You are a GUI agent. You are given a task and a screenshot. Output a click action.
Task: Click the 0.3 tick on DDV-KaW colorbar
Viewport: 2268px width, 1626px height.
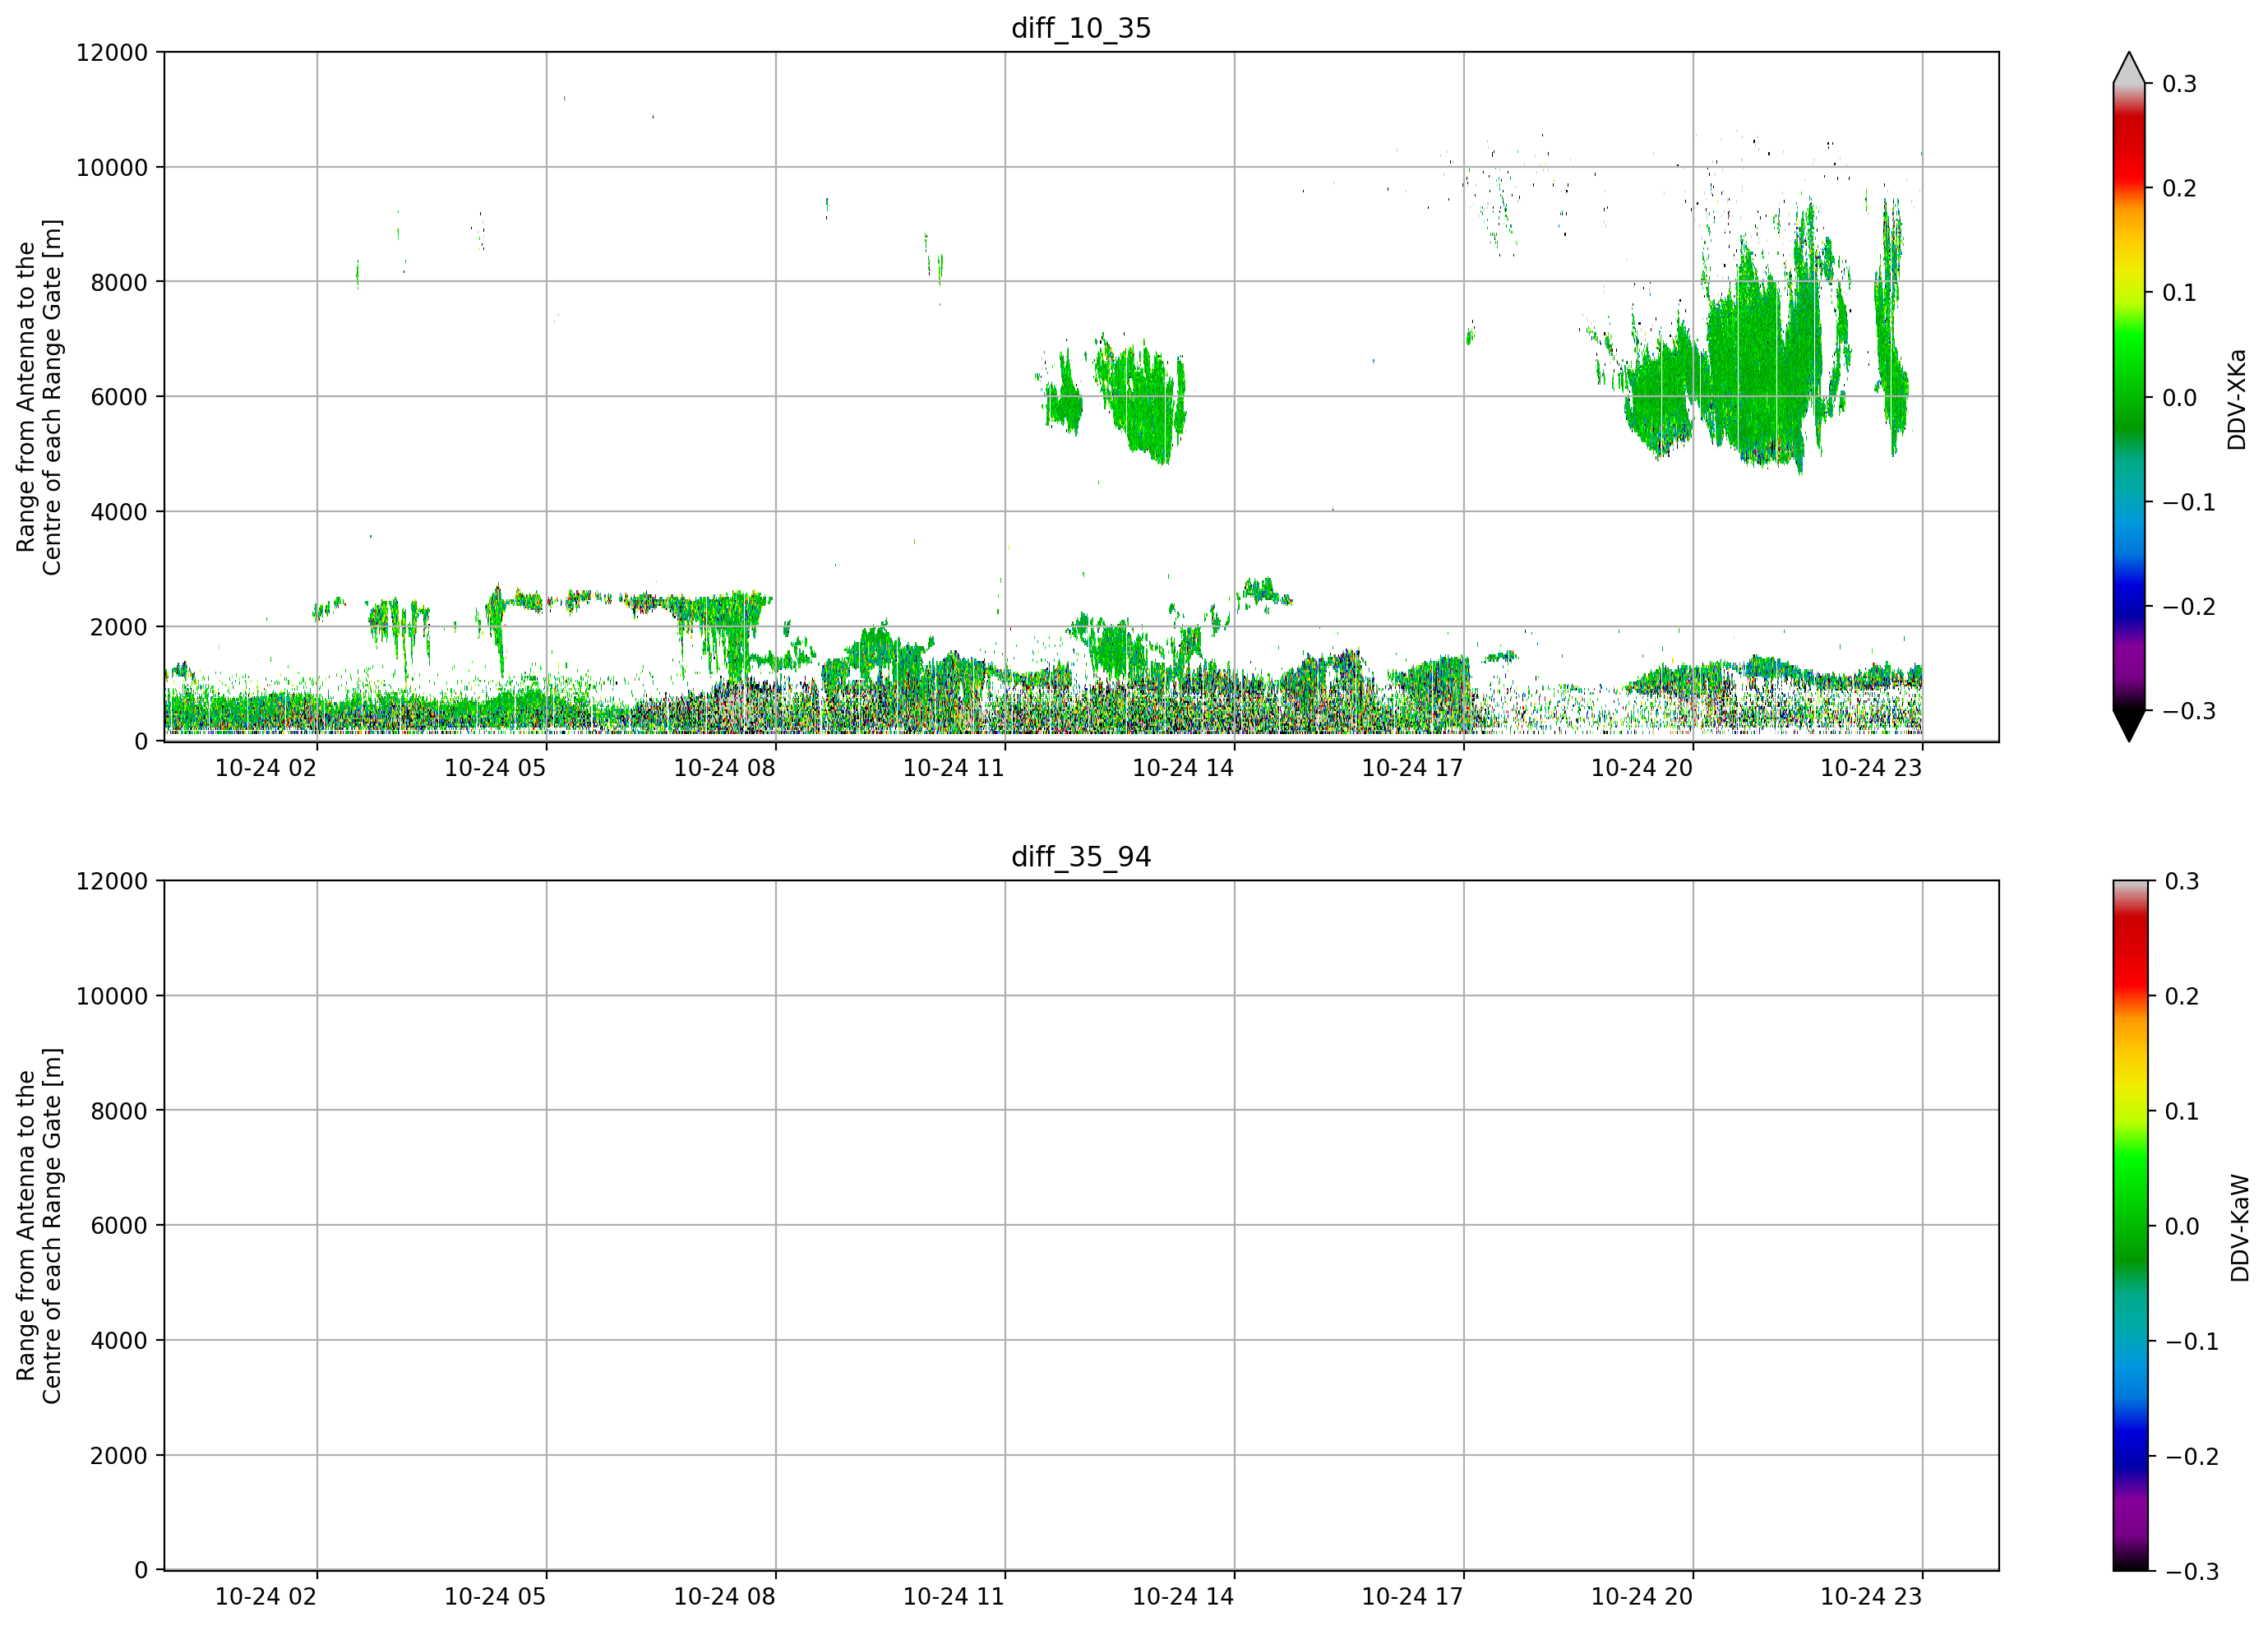(2182, 881)
